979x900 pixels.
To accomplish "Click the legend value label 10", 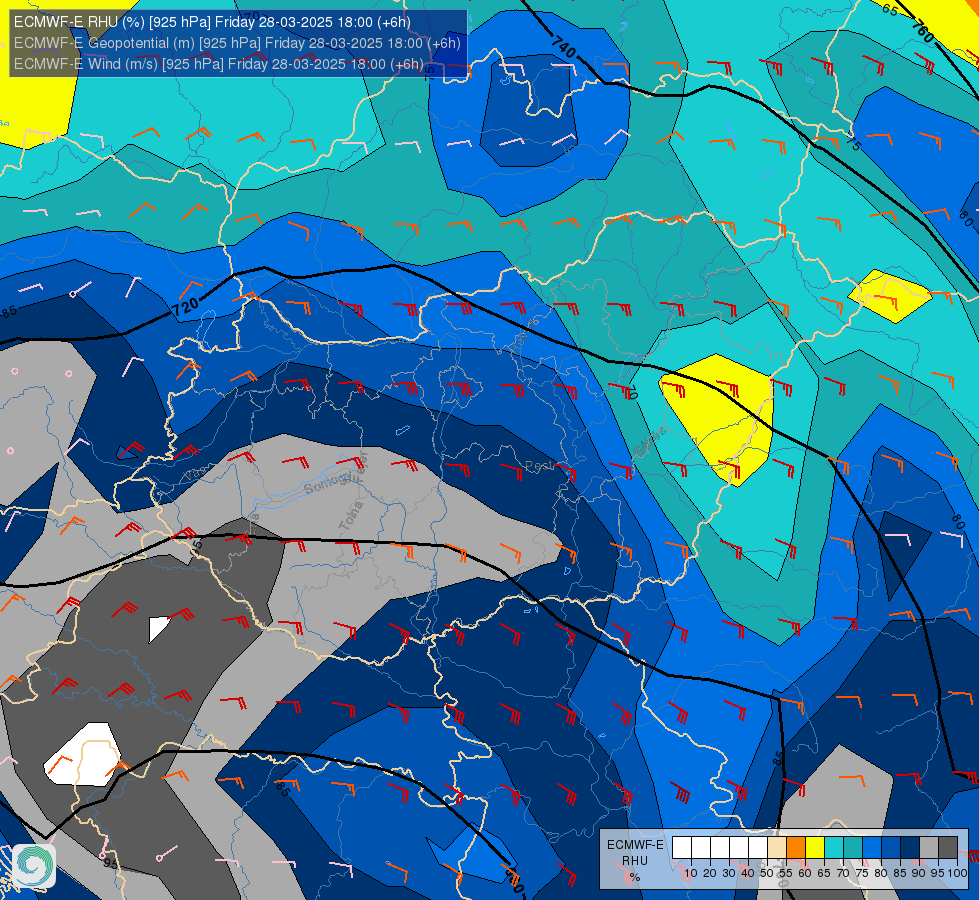I will pyautogui.click(x=691, y=873).
